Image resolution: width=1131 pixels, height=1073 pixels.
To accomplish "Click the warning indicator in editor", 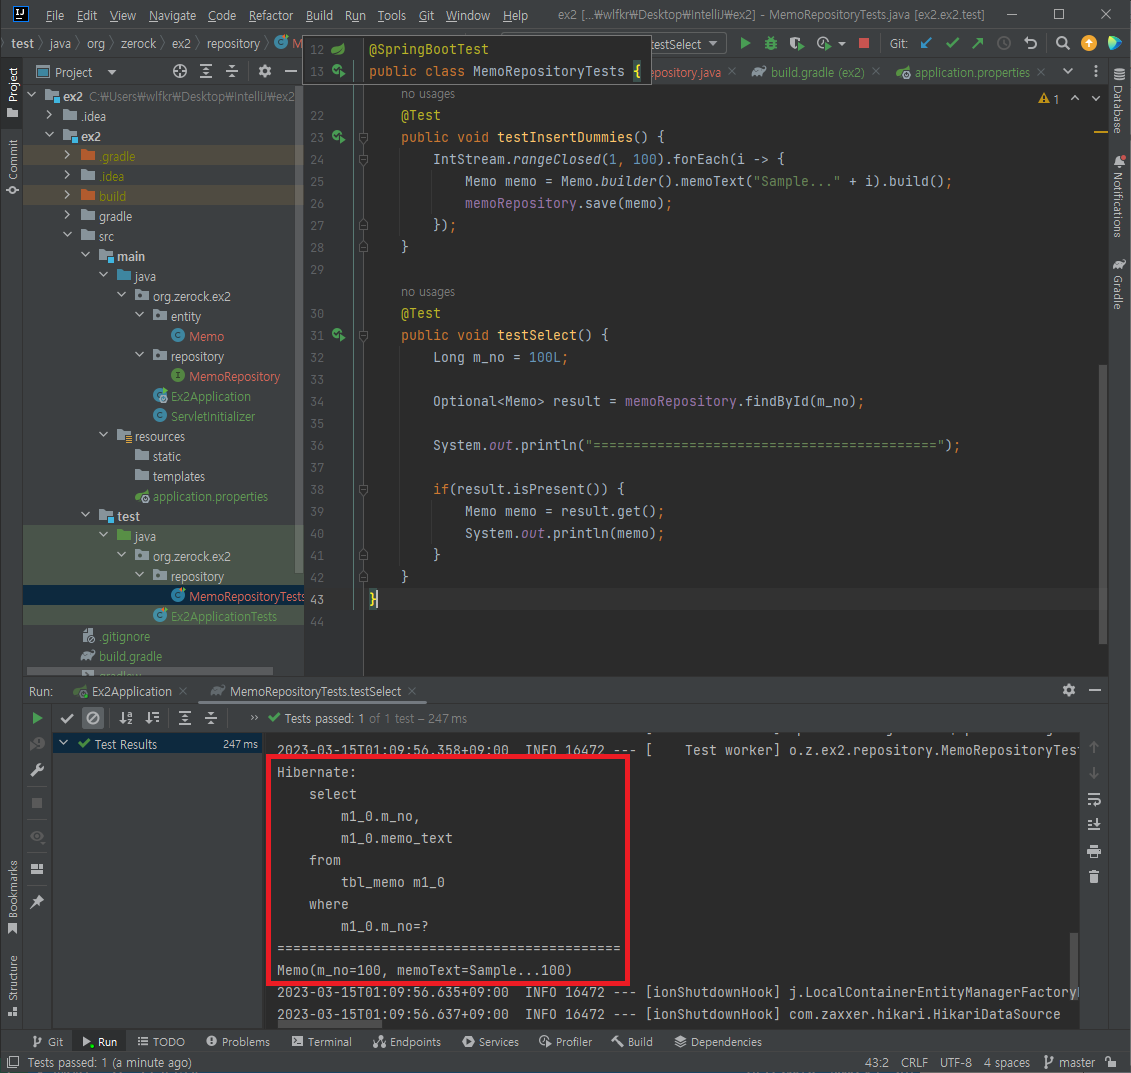I will [1049, 99].
